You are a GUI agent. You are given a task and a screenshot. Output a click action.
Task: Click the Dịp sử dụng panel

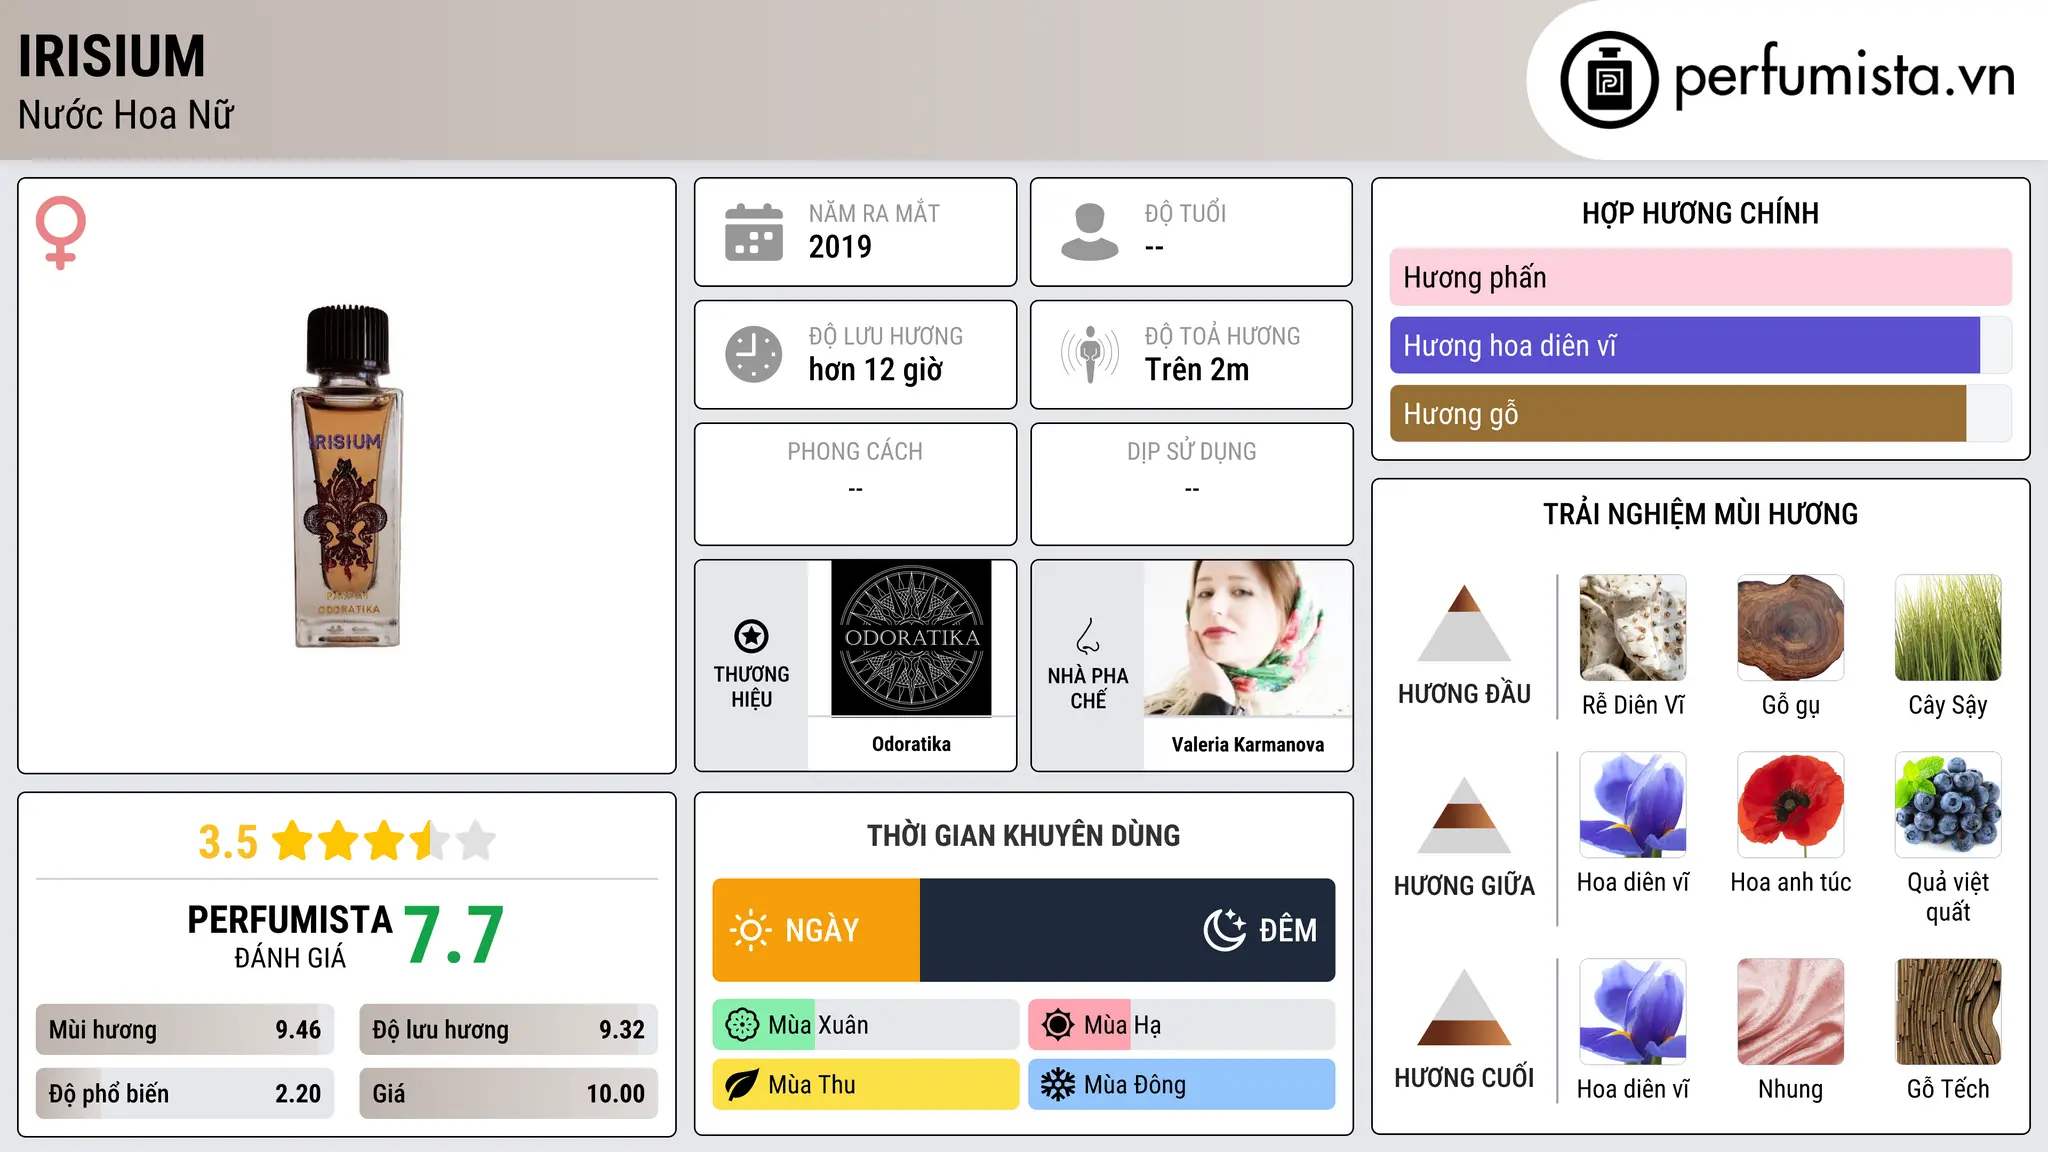tap(1192, 484)
